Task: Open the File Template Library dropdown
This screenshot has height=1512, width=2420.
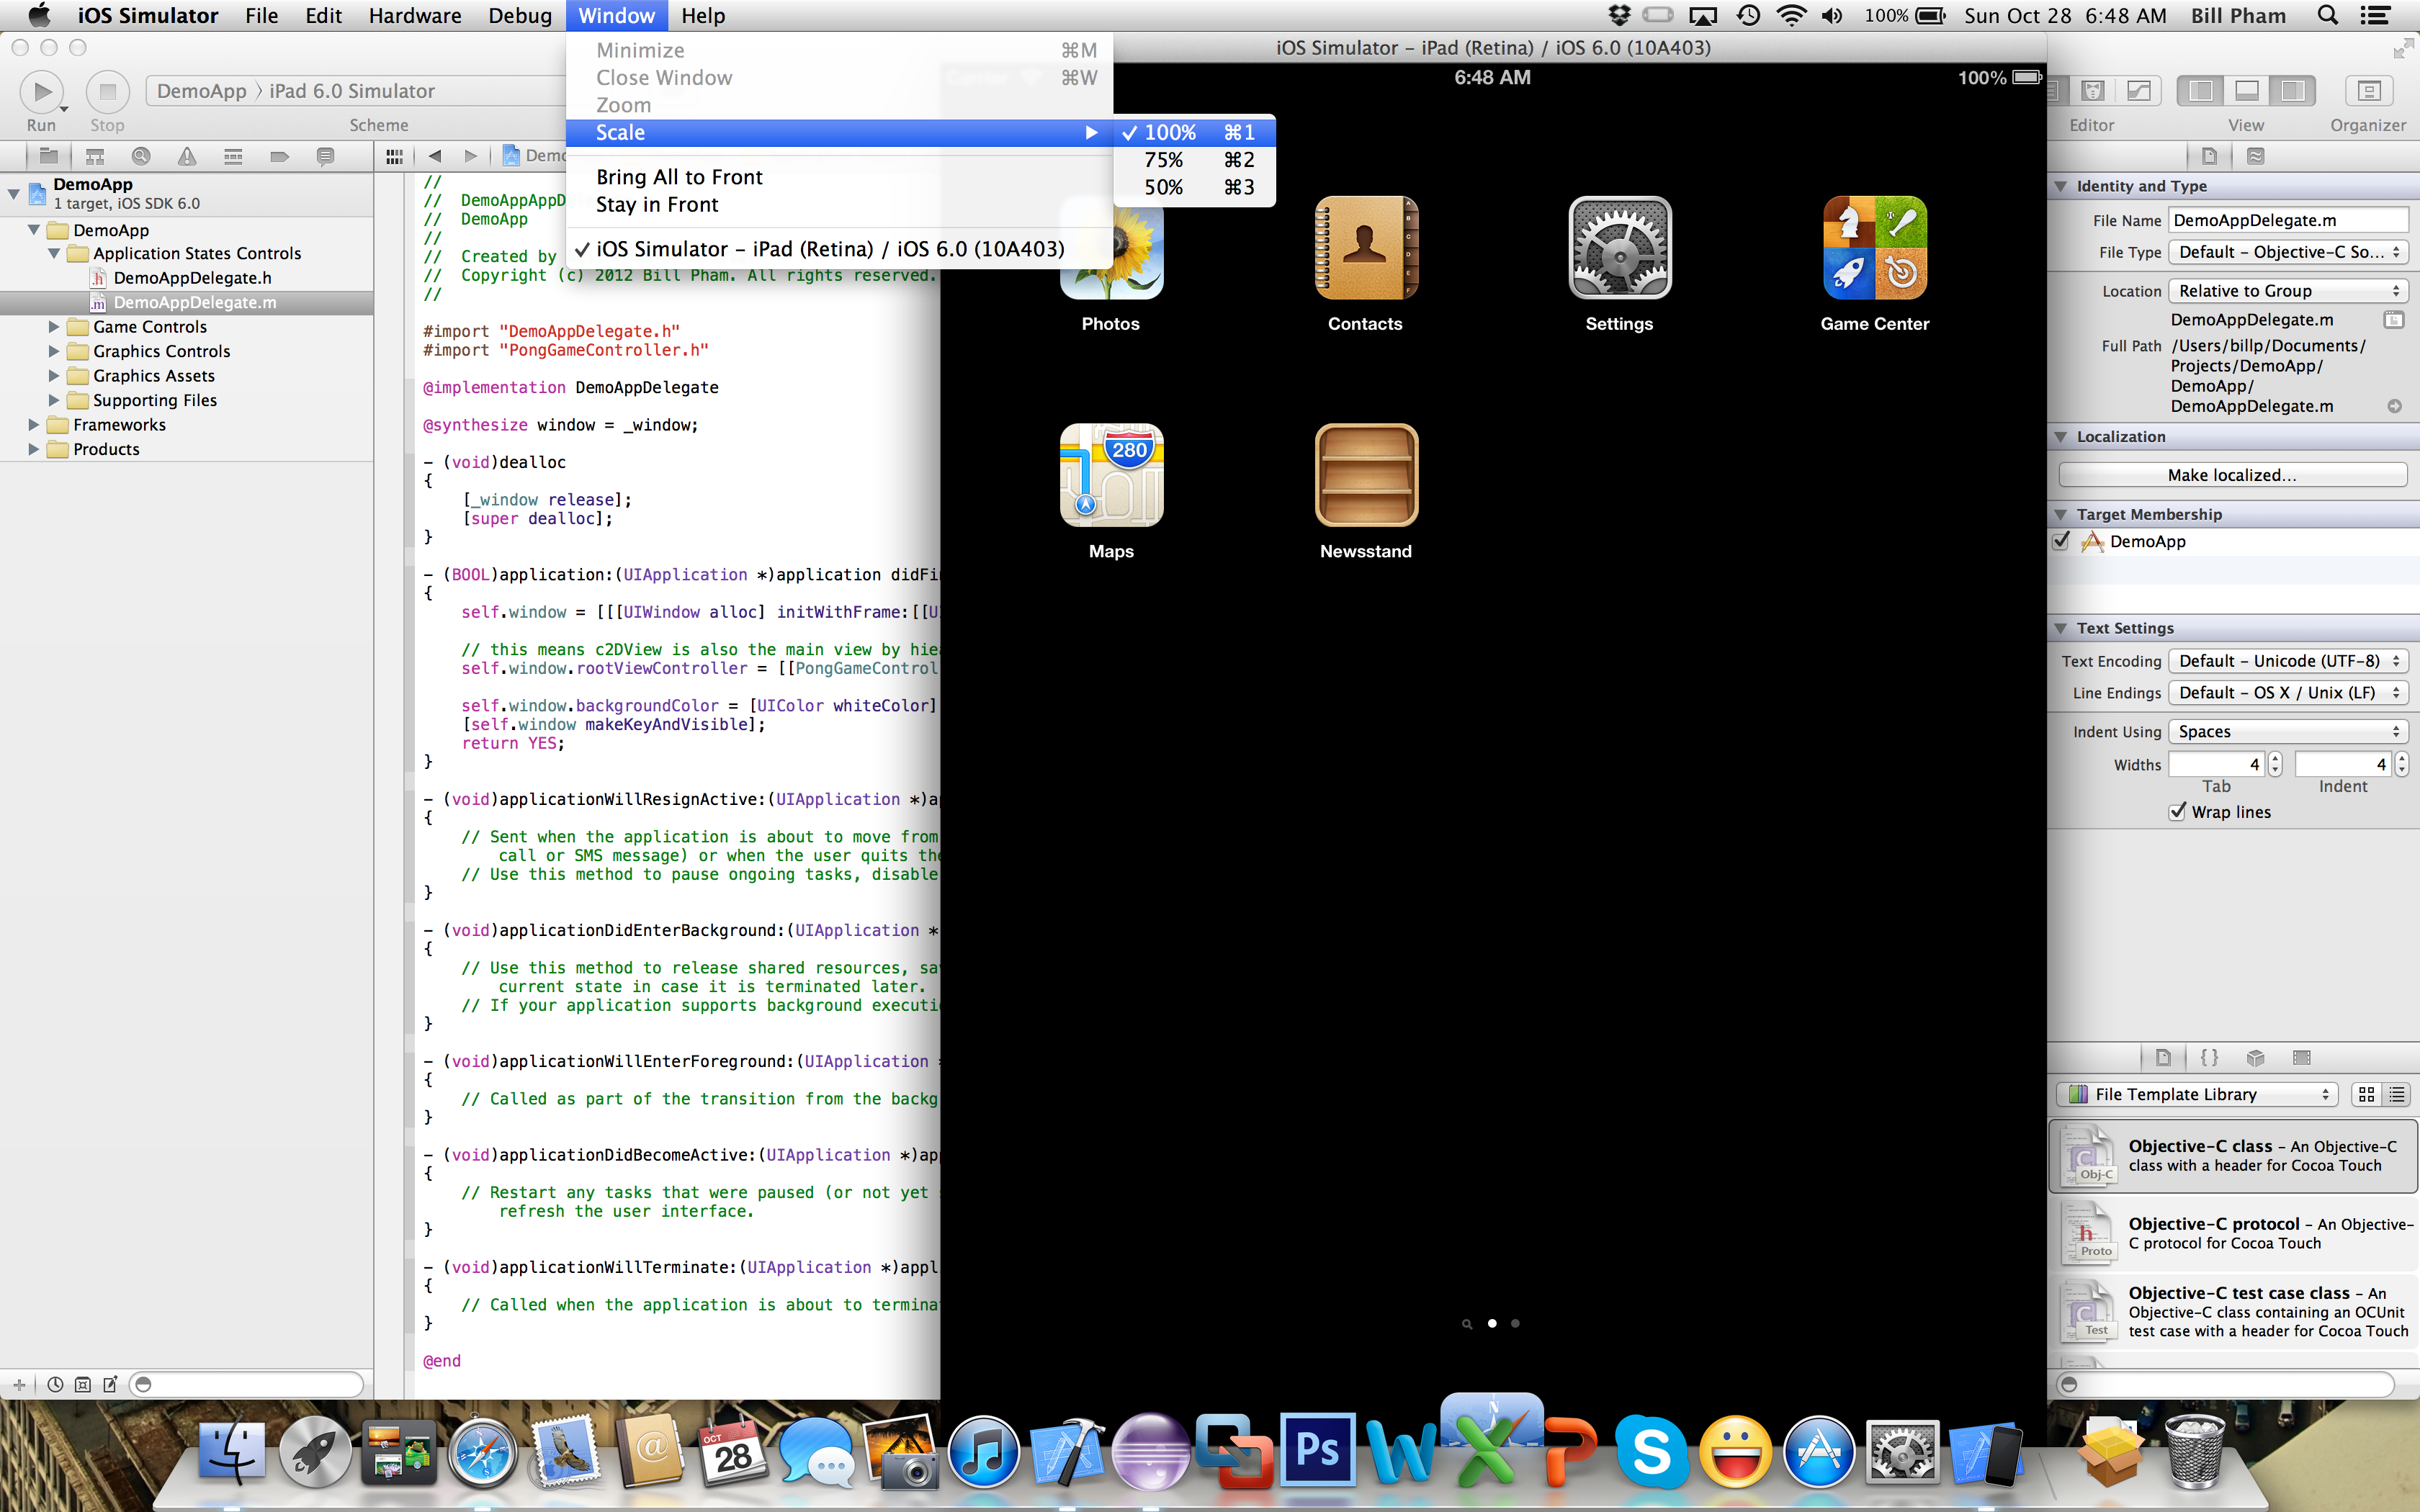Action: click(2196, 1094)
